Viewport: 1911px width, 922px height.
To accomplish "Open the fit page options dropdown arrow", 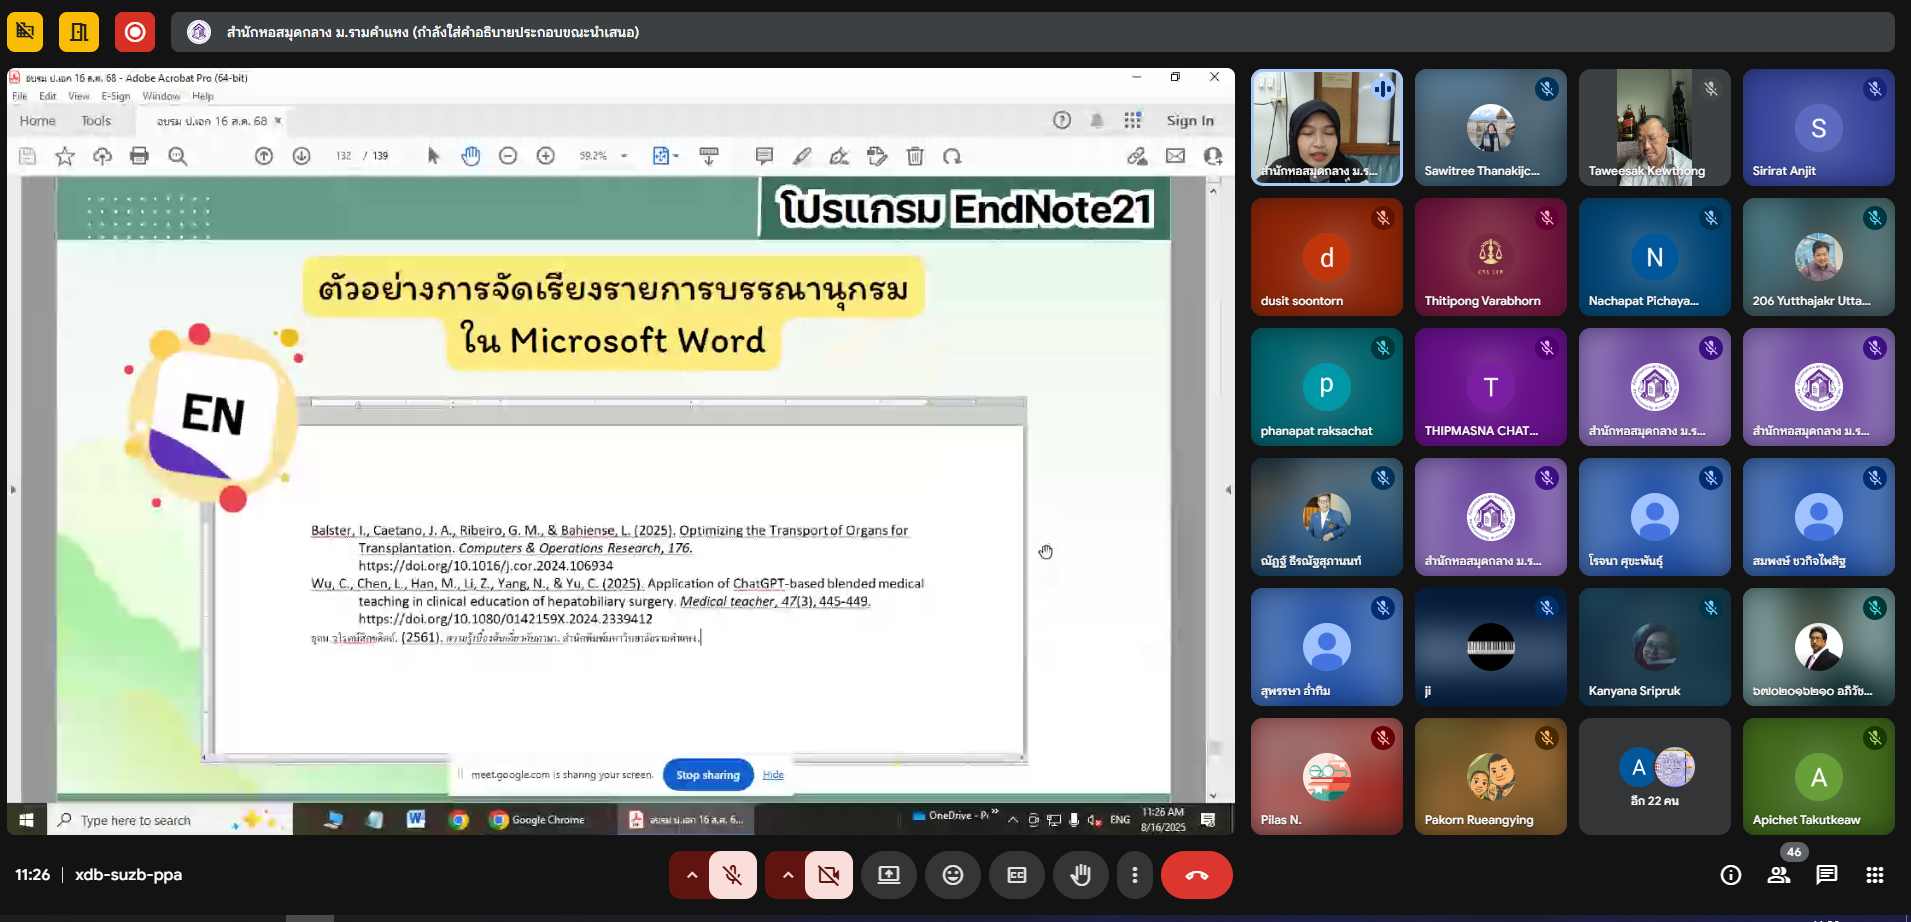I will [x=676, y=156].
